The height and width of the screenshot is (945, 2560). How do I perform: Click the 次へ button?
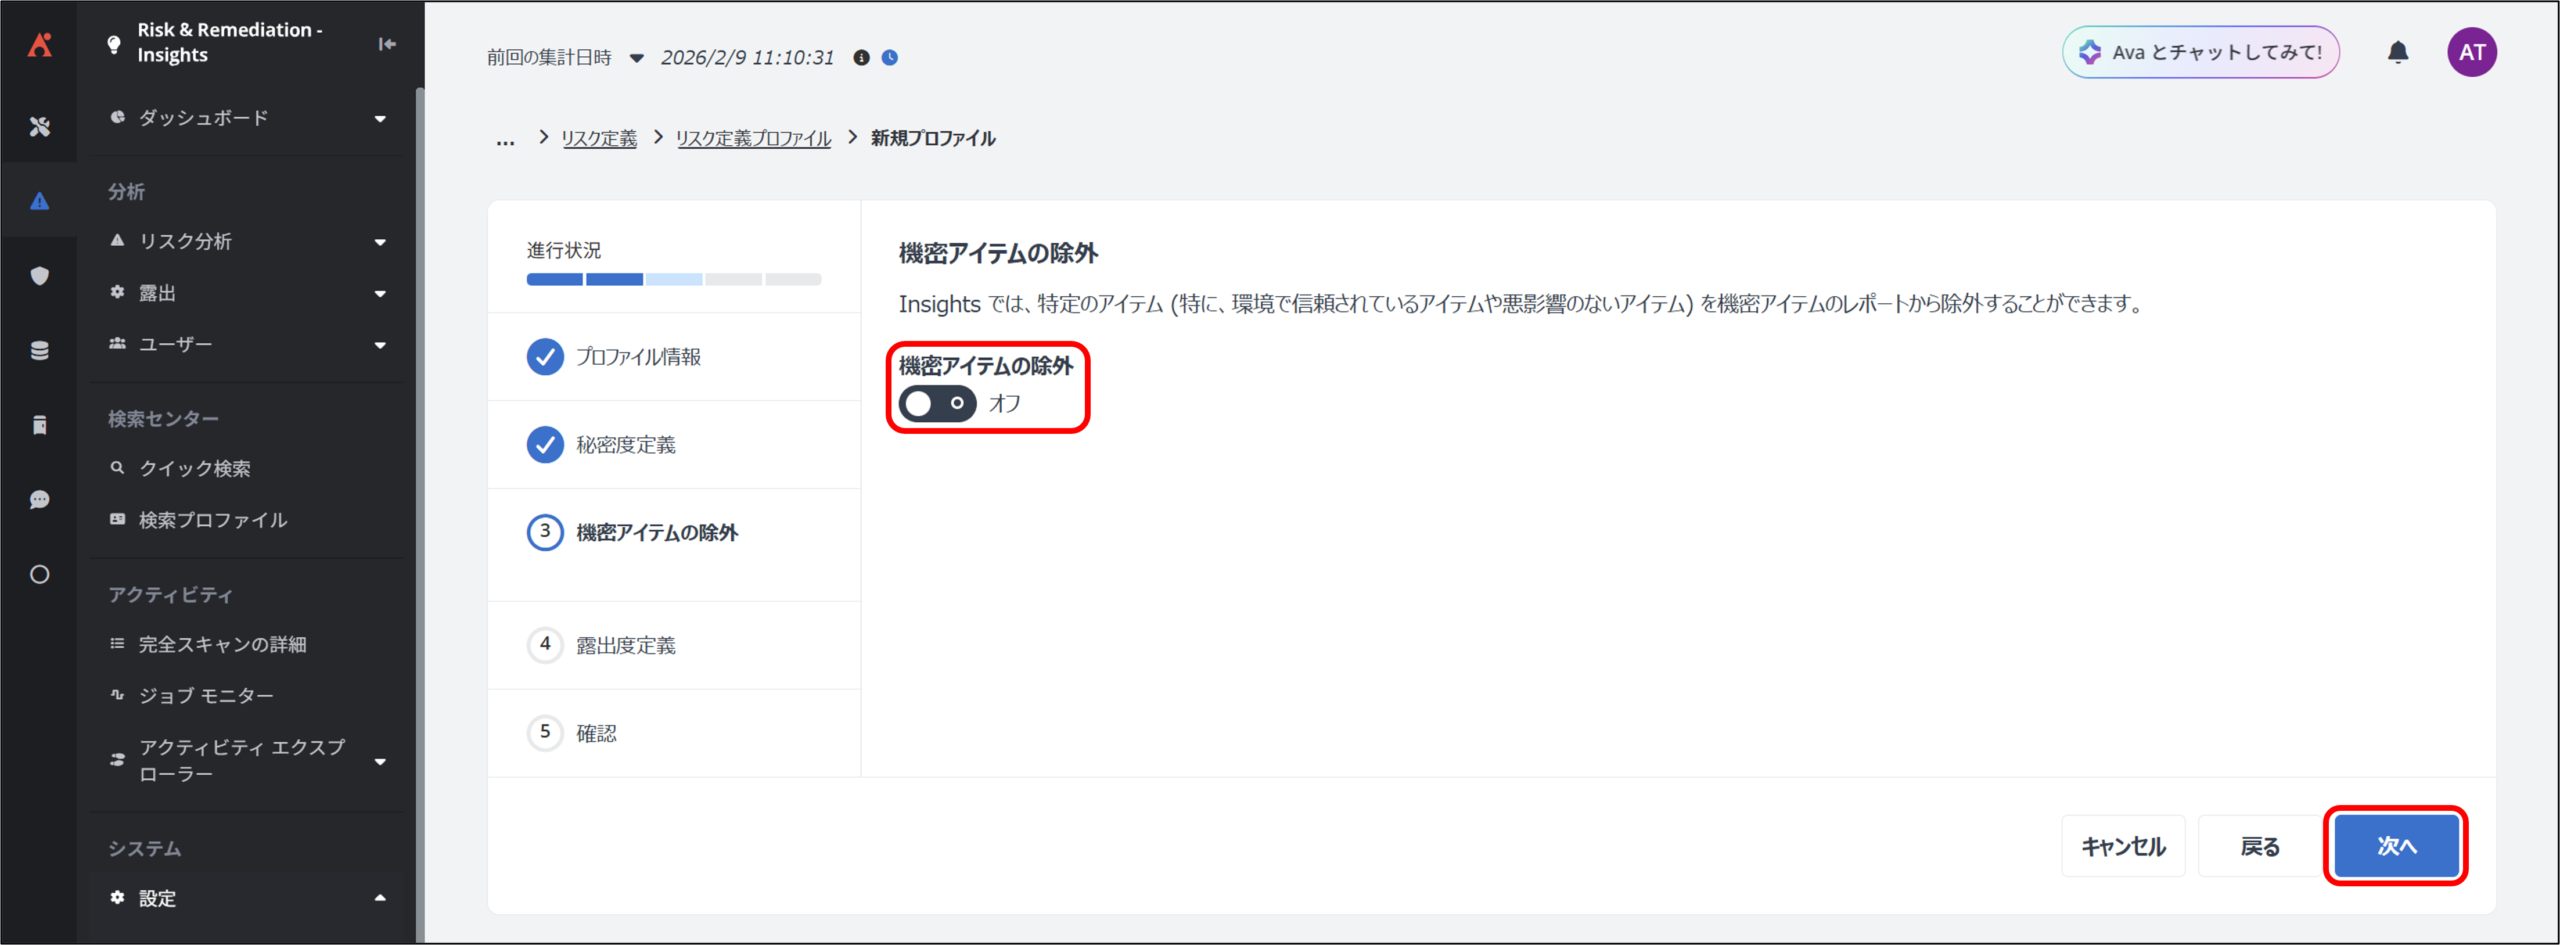[x=2396, y=846]
